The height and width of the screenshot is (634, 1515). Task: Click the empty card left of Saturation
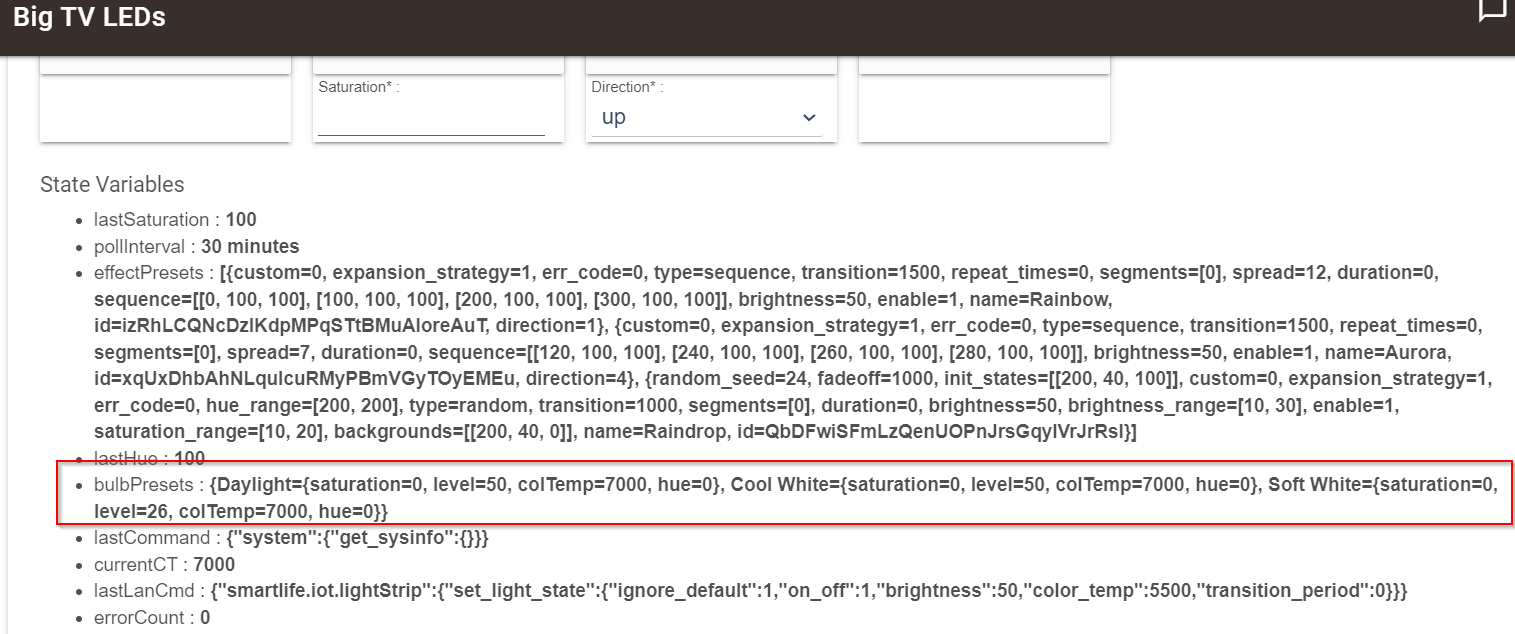point(165,108)
